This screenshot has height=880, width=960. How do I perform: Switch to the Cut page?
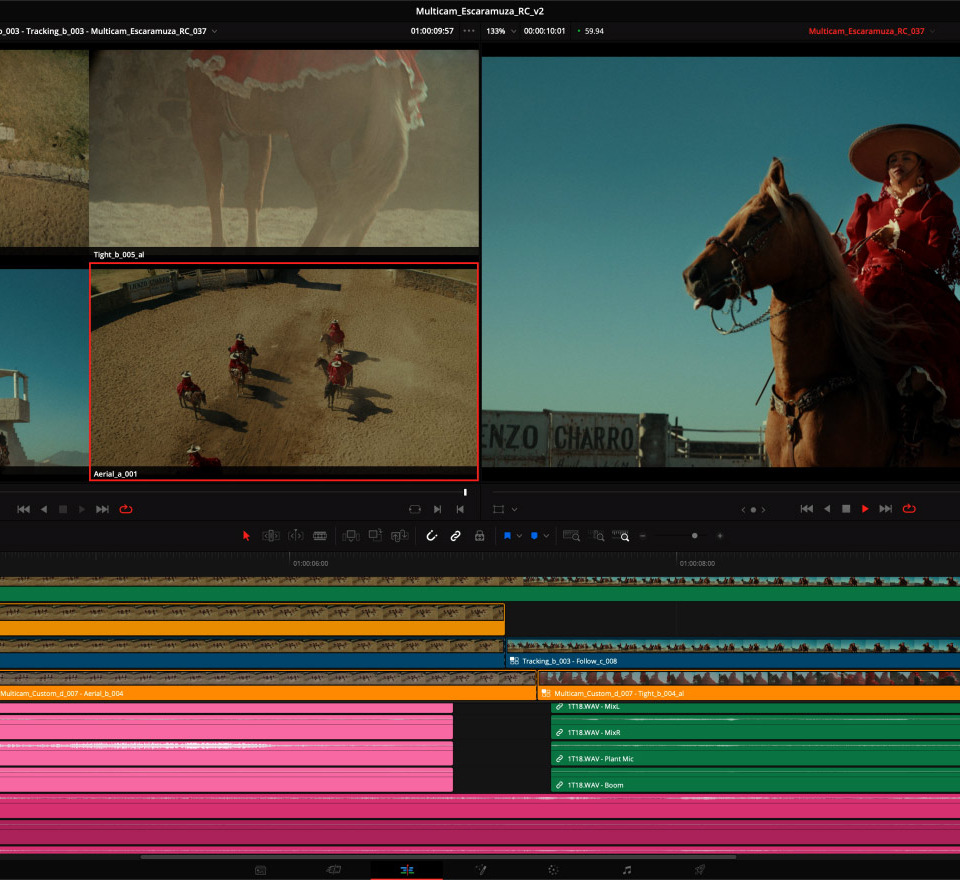point(334,870)
